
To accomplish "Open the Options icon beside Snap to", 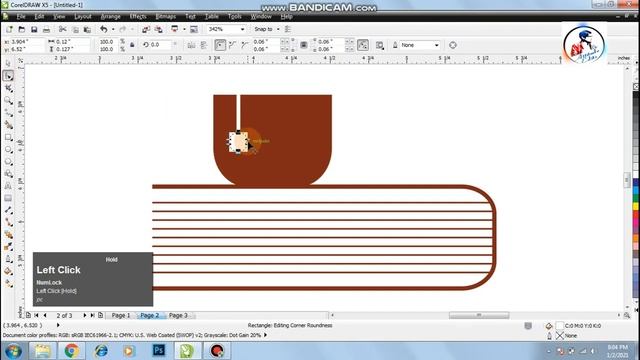I will (x=288, y=29).
